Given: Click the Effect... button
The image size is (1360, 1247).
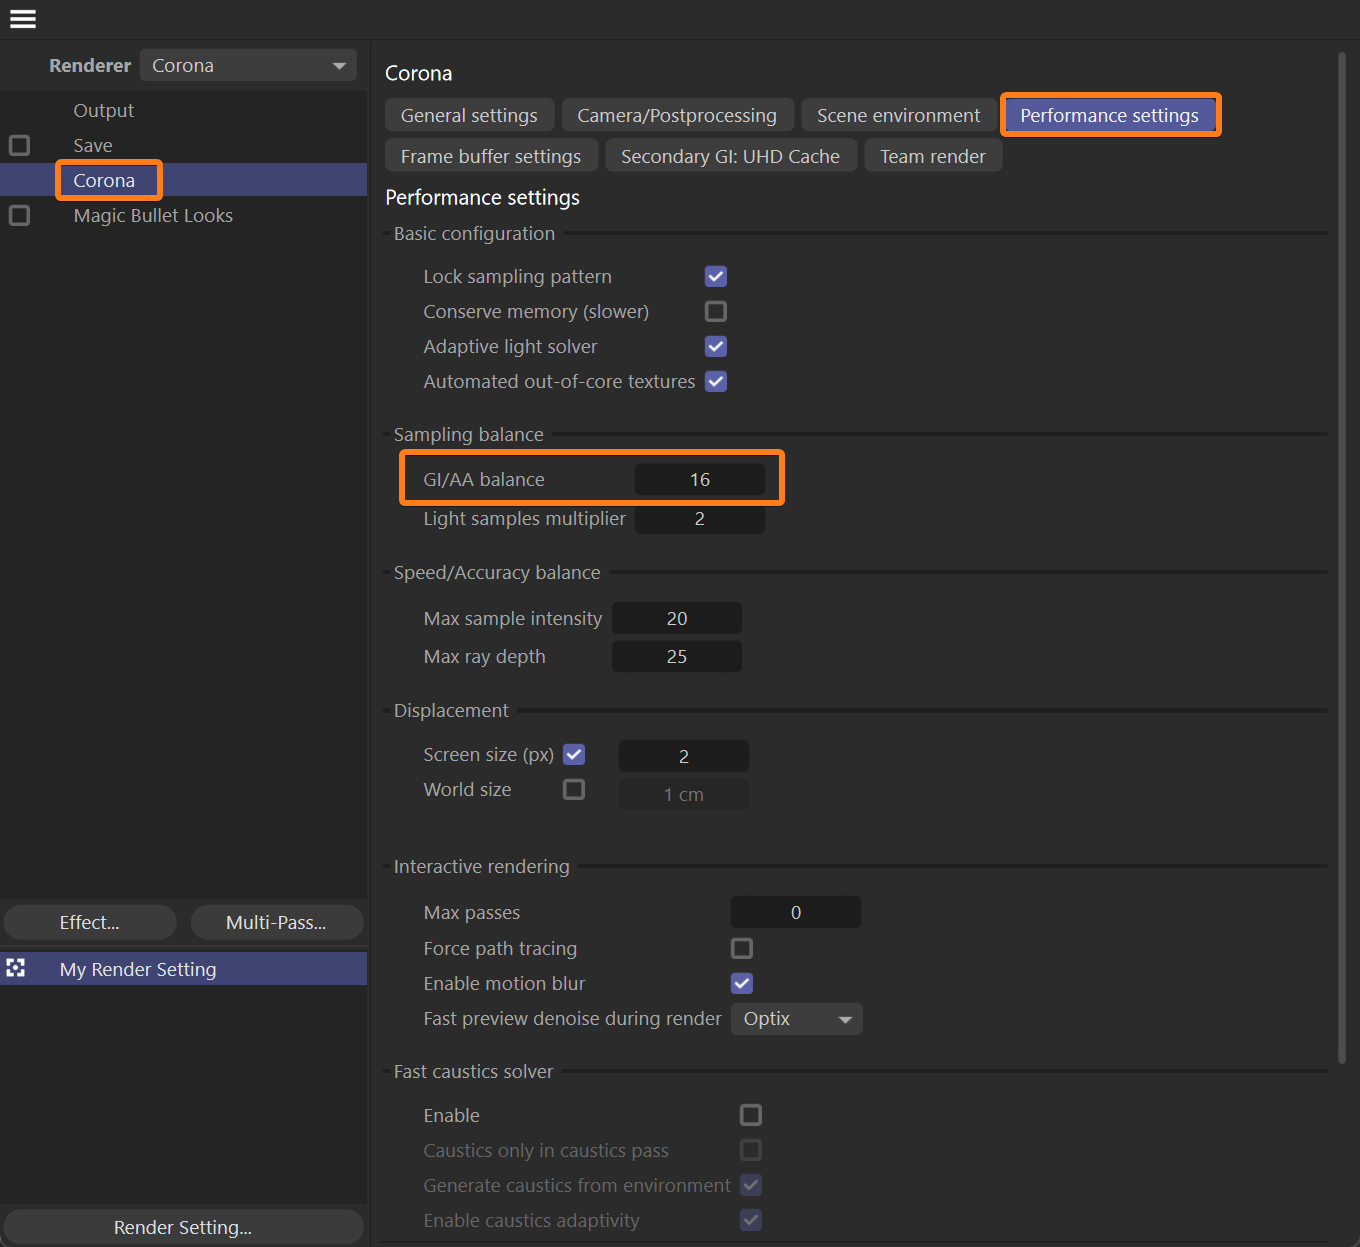Looking at the screenshot, I should [x=90, y=922].
